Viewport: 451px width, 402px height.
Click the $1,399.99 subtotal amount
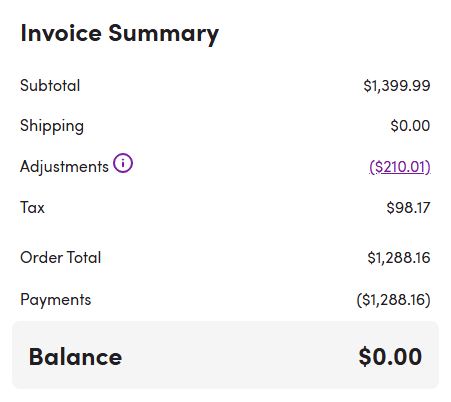[x=397, y=86]
